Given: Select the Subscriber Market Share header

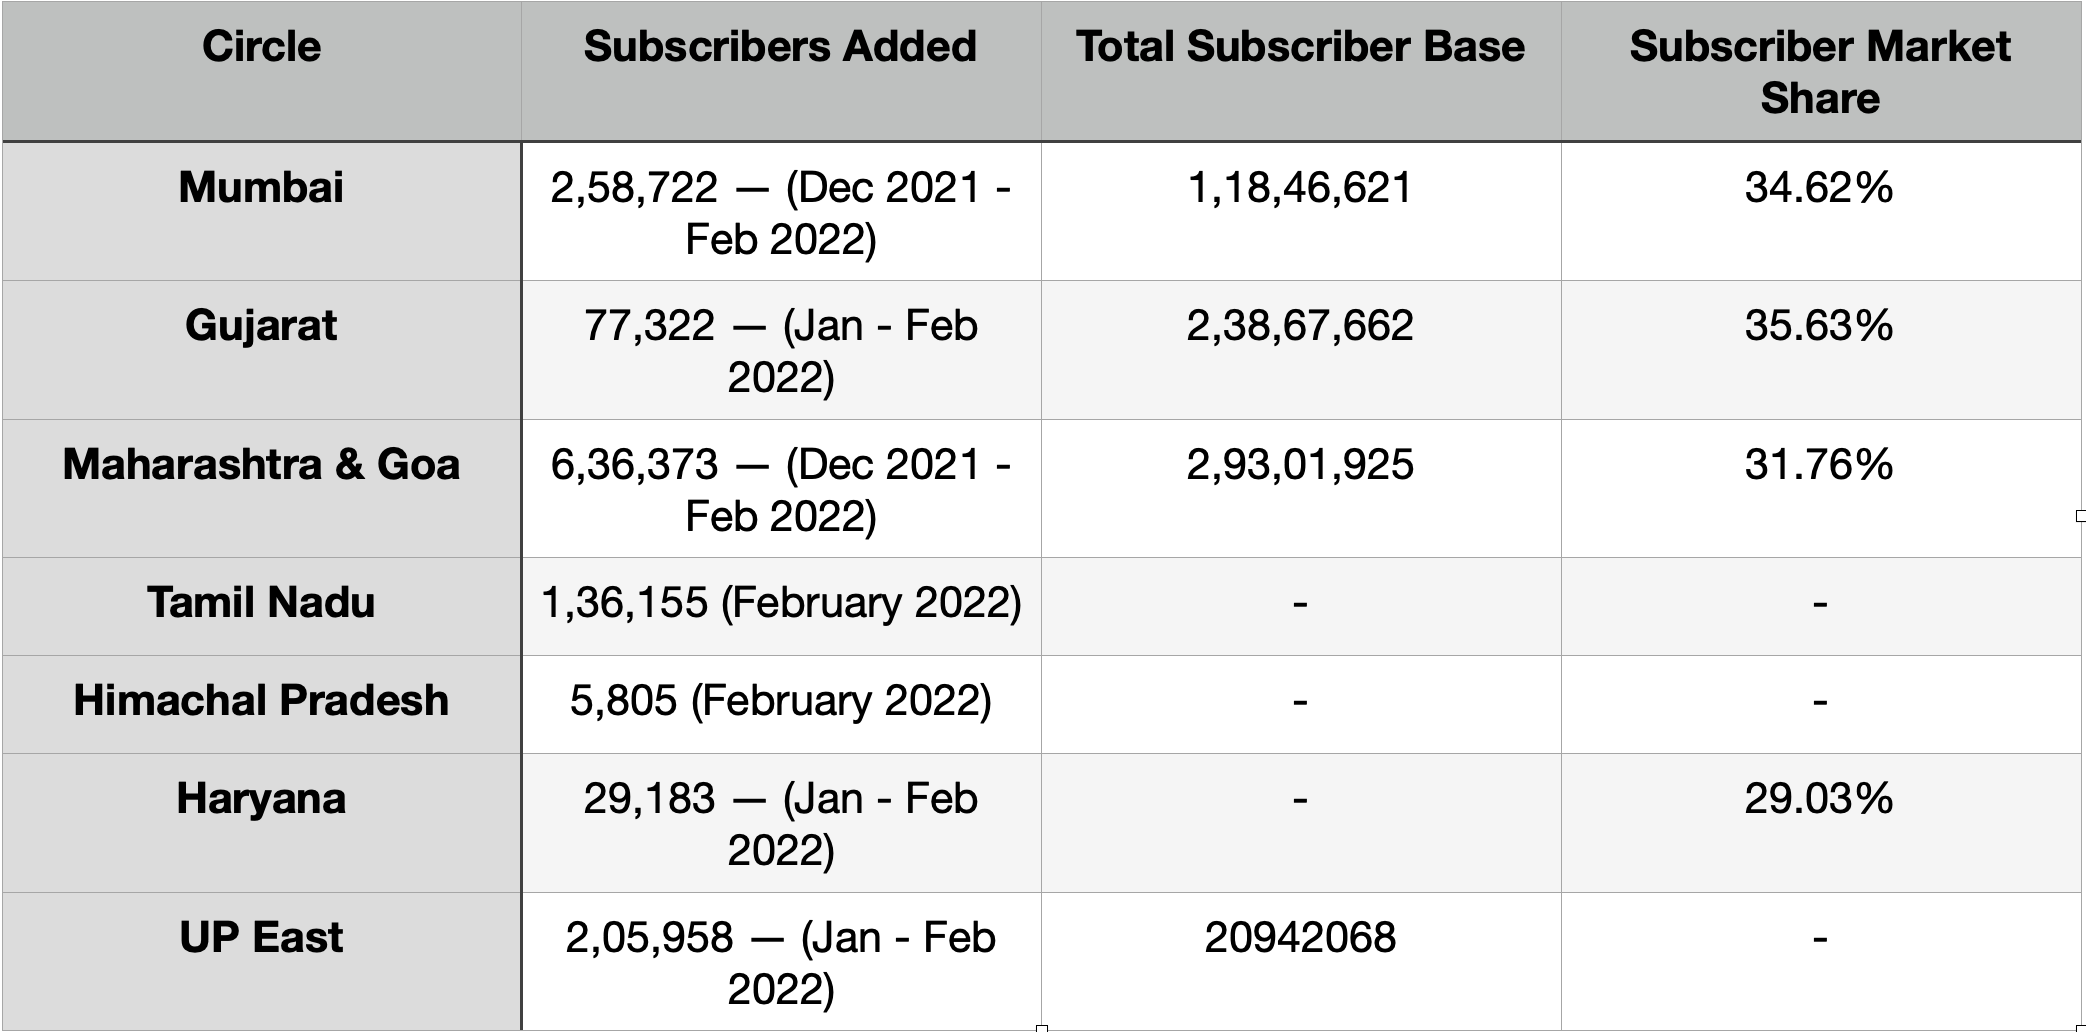Looking at the screenshot, I should click(1821, 71).
